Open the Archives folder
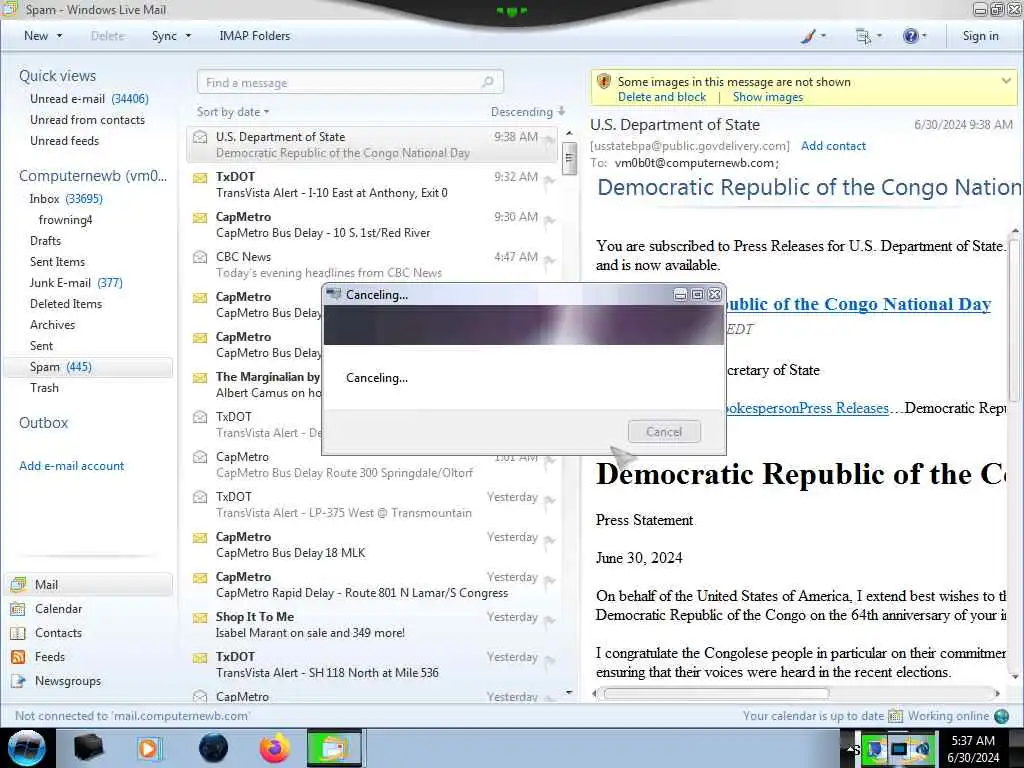 point(52,325)
